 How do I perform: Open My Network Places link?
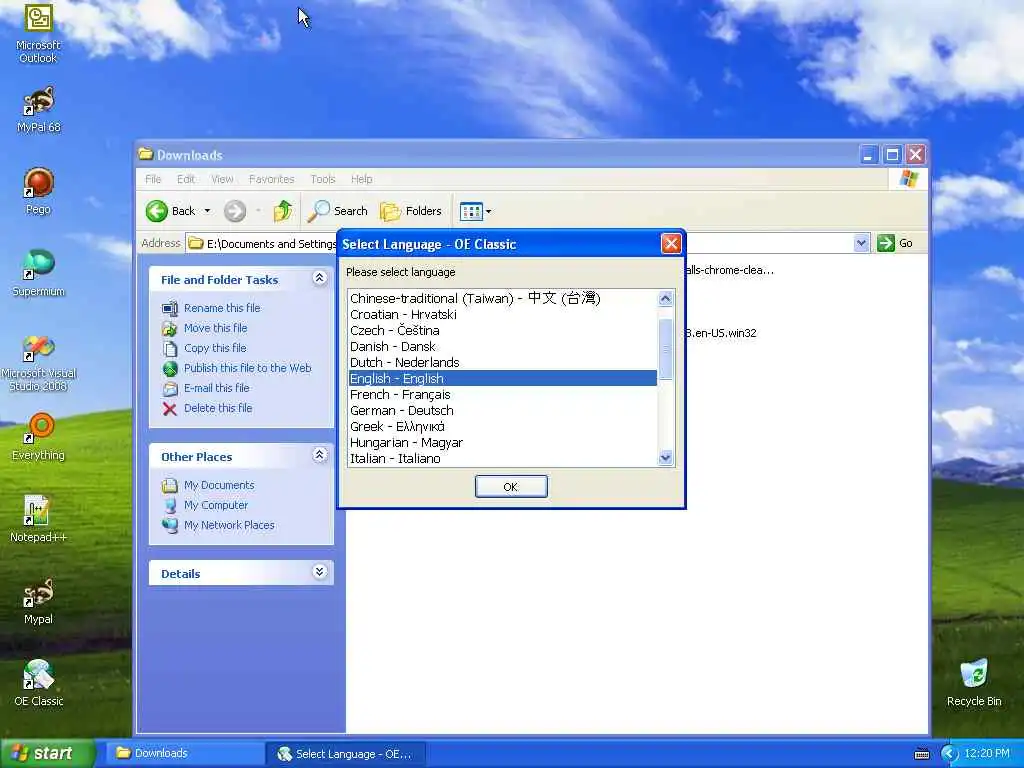pyautogui.click(x=229, y=525)
